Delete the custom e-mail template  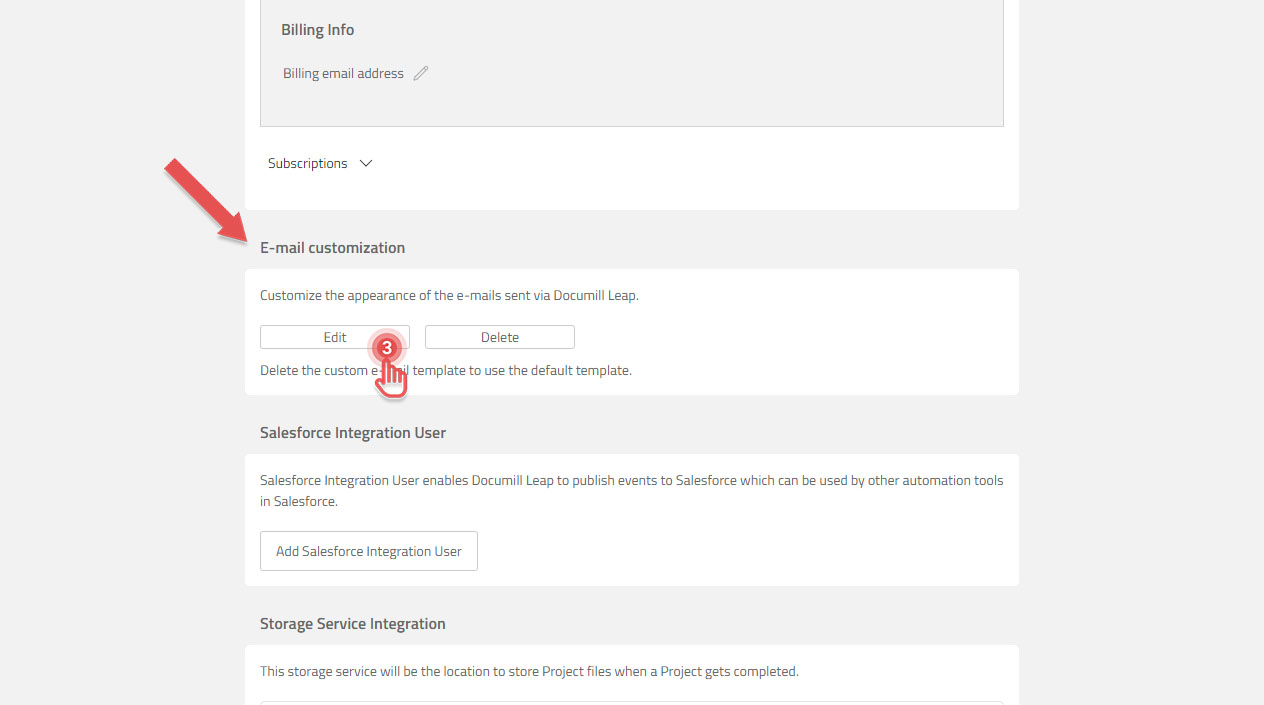pyautogui.click(x=499, y=336)
